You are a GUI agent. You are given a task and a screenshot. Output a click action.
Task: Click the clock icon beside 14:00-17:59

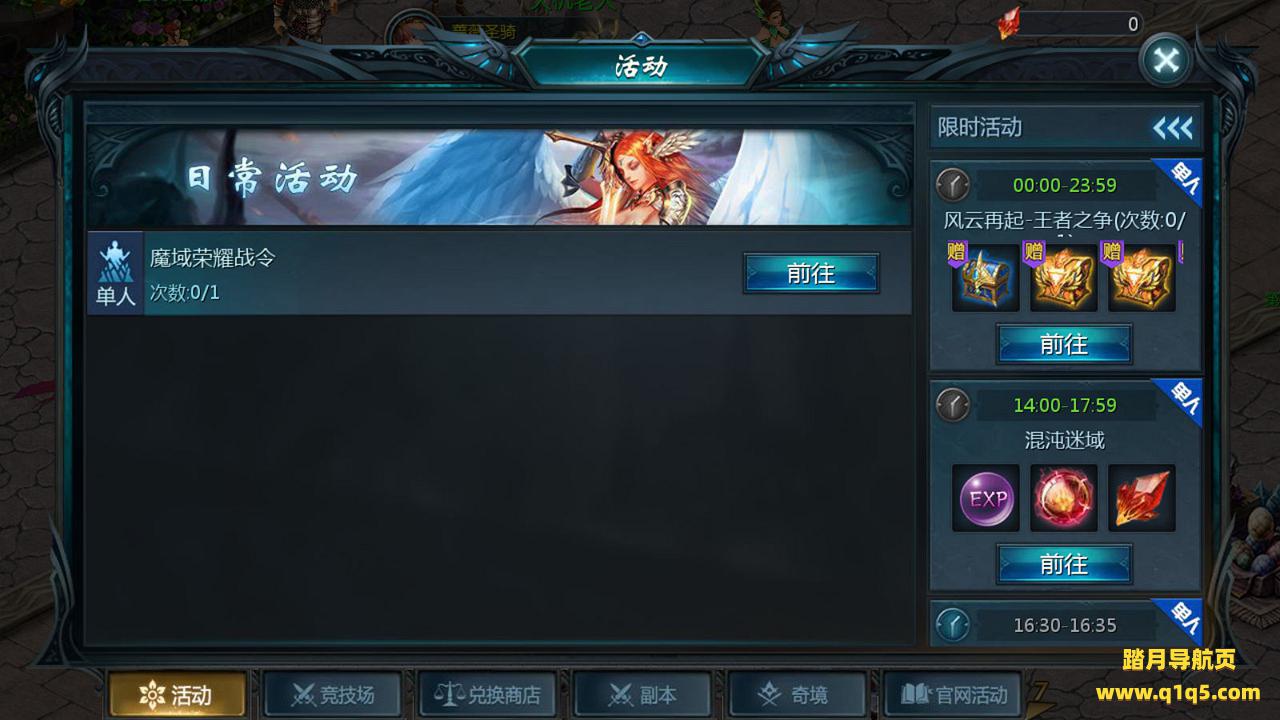[x=953, y=405]
